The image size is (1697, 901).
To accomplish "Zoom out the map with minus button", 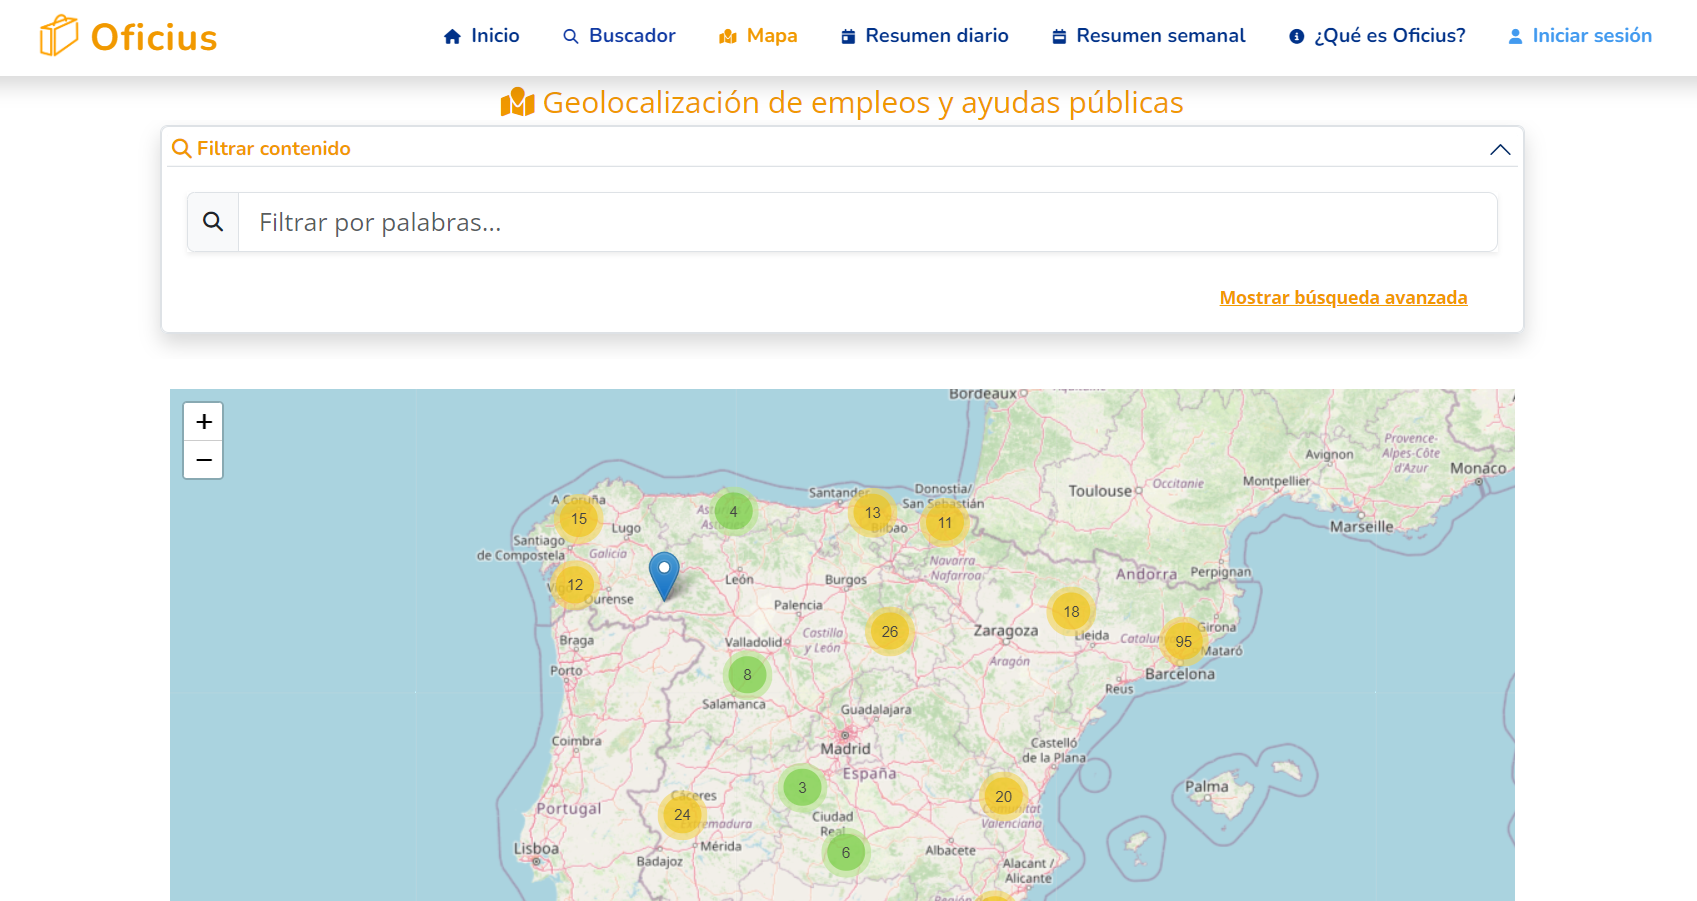I will [x=204, y=460].
